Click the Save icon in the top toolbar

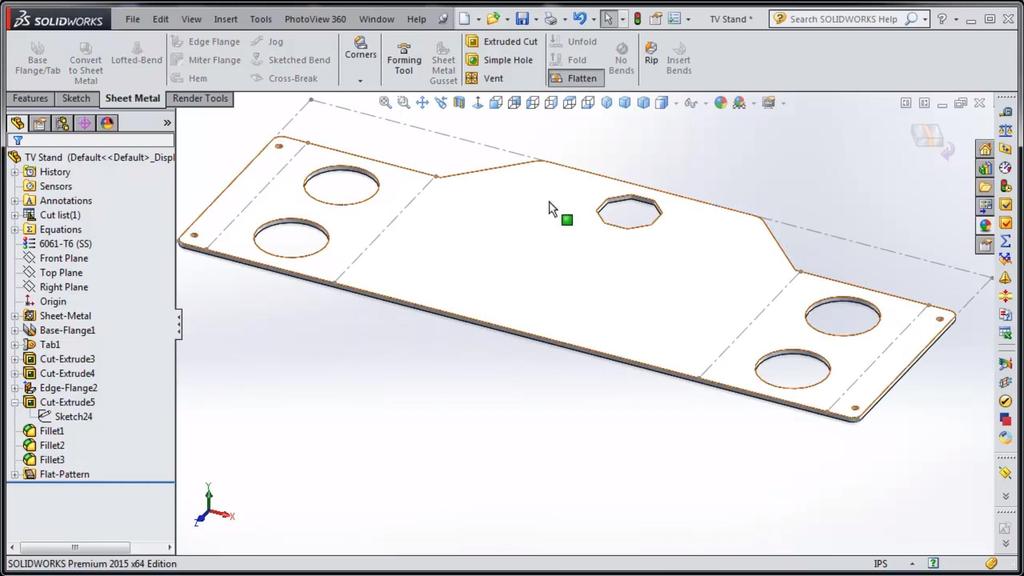point(522,19)
